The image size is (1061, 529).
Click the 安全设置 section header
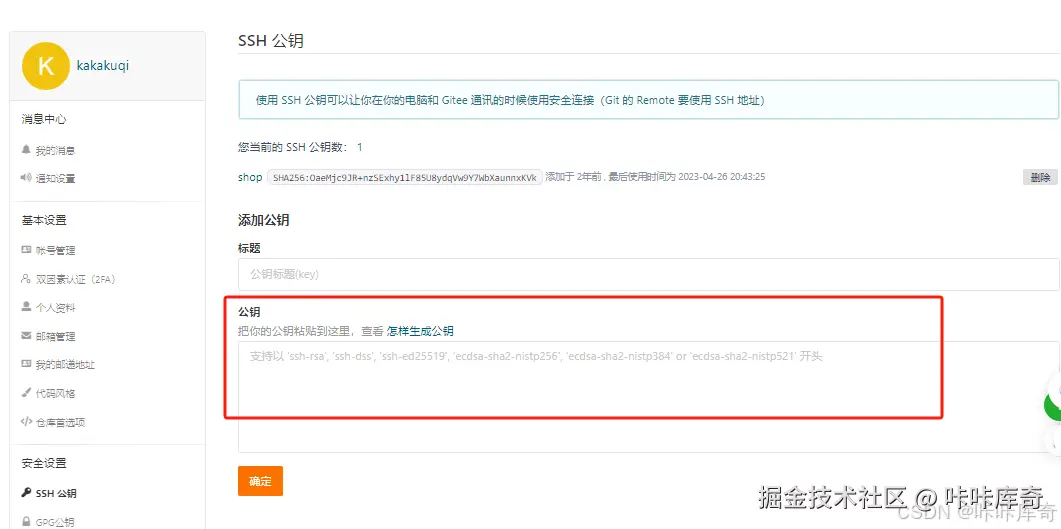coord(44,463)
